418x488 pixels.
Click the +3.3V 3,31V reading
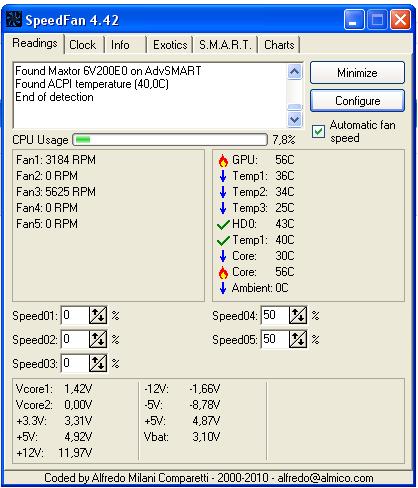point(54,421)
